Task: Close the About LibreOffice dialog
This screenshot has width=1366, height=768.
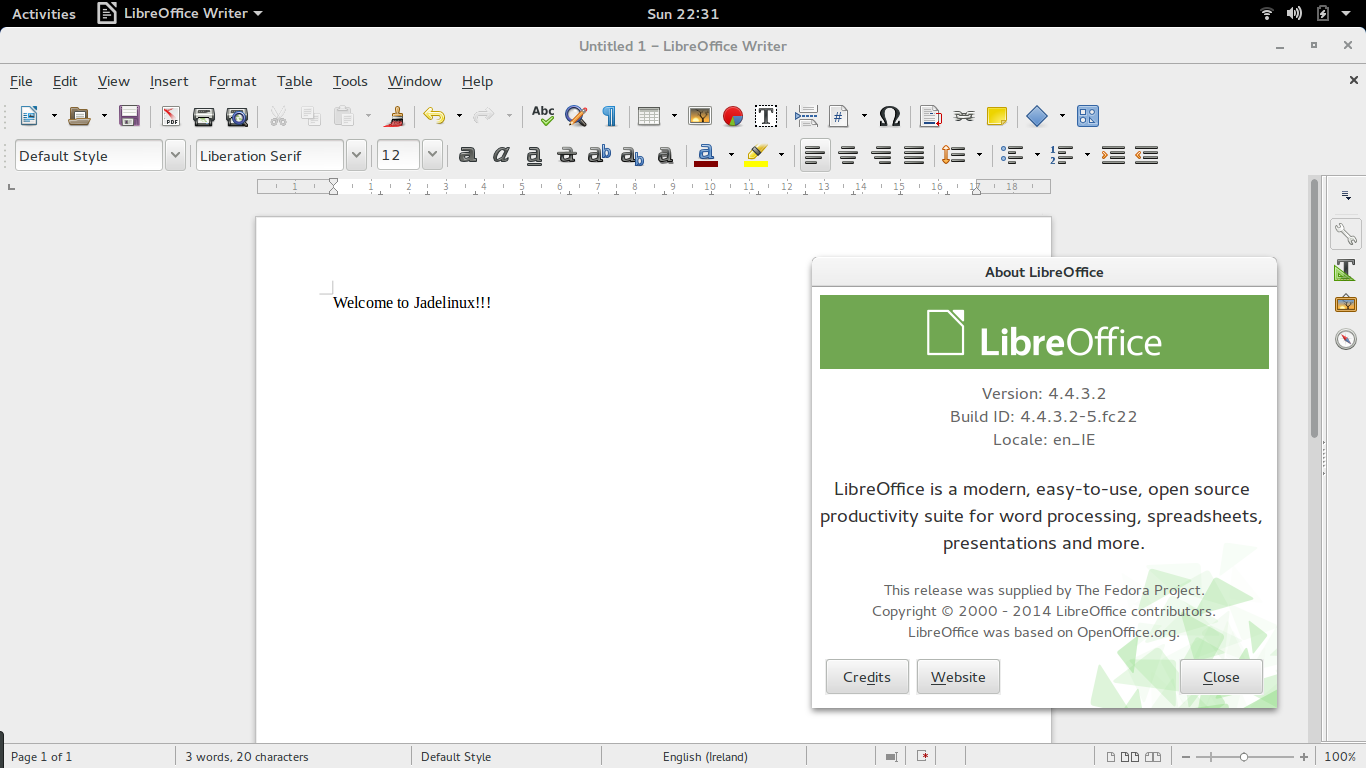Action: point(1221,677)
